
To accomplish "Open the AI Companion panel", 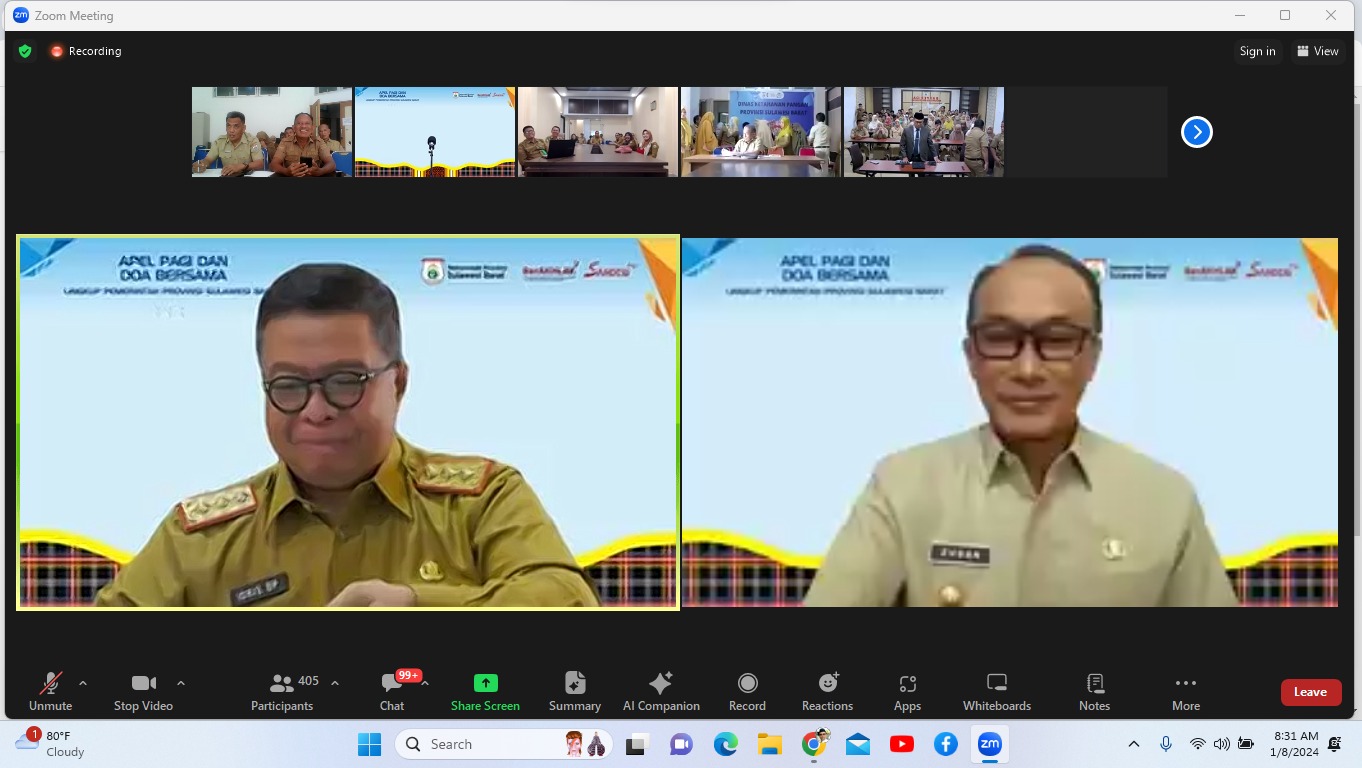I will [660, 691].
